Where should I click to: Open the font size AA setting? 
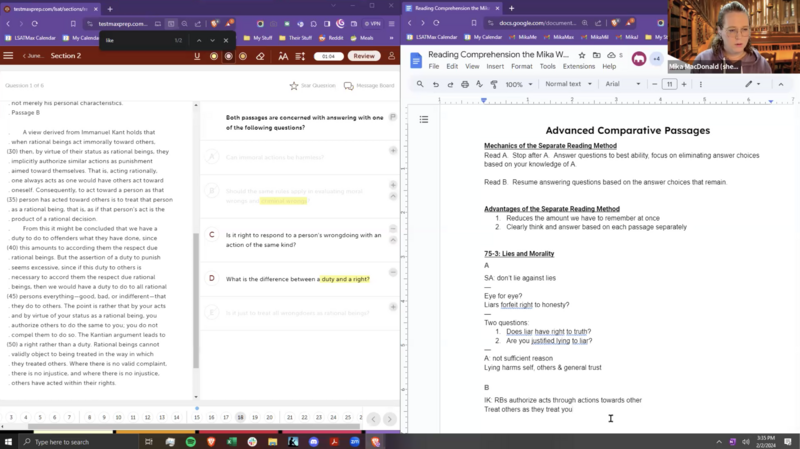284,56
